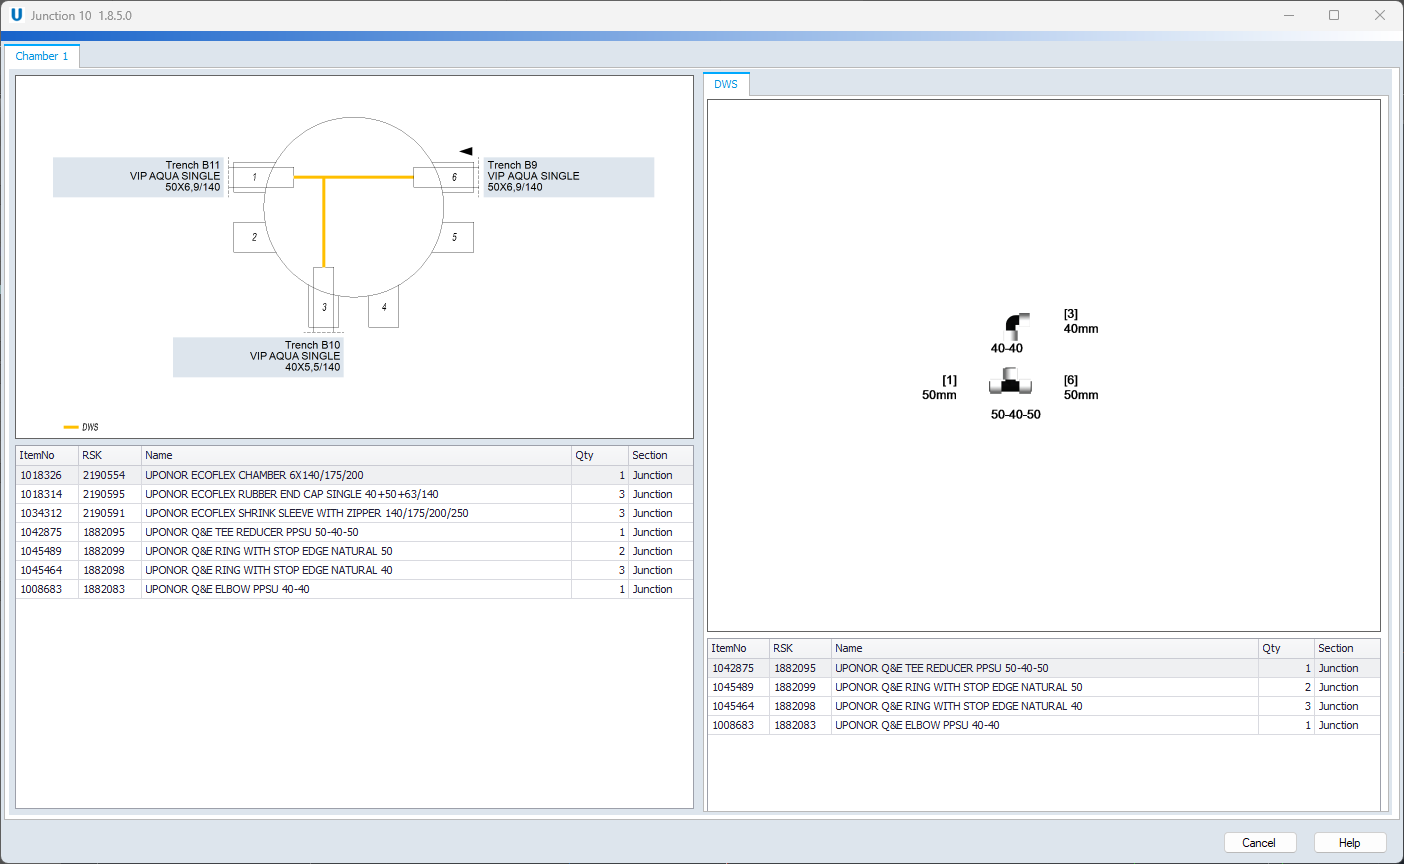This screenshot has height=864, width=1404.
Task: Click RSK 2190554 cell
Action: pyautogui.click(x=109, y=475)
